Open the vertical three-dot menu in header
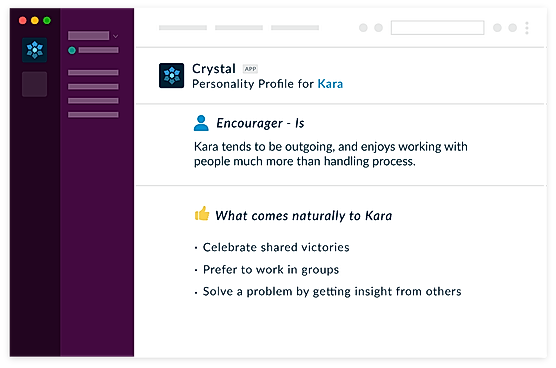The image size is (556, 368). coord(527,28)
